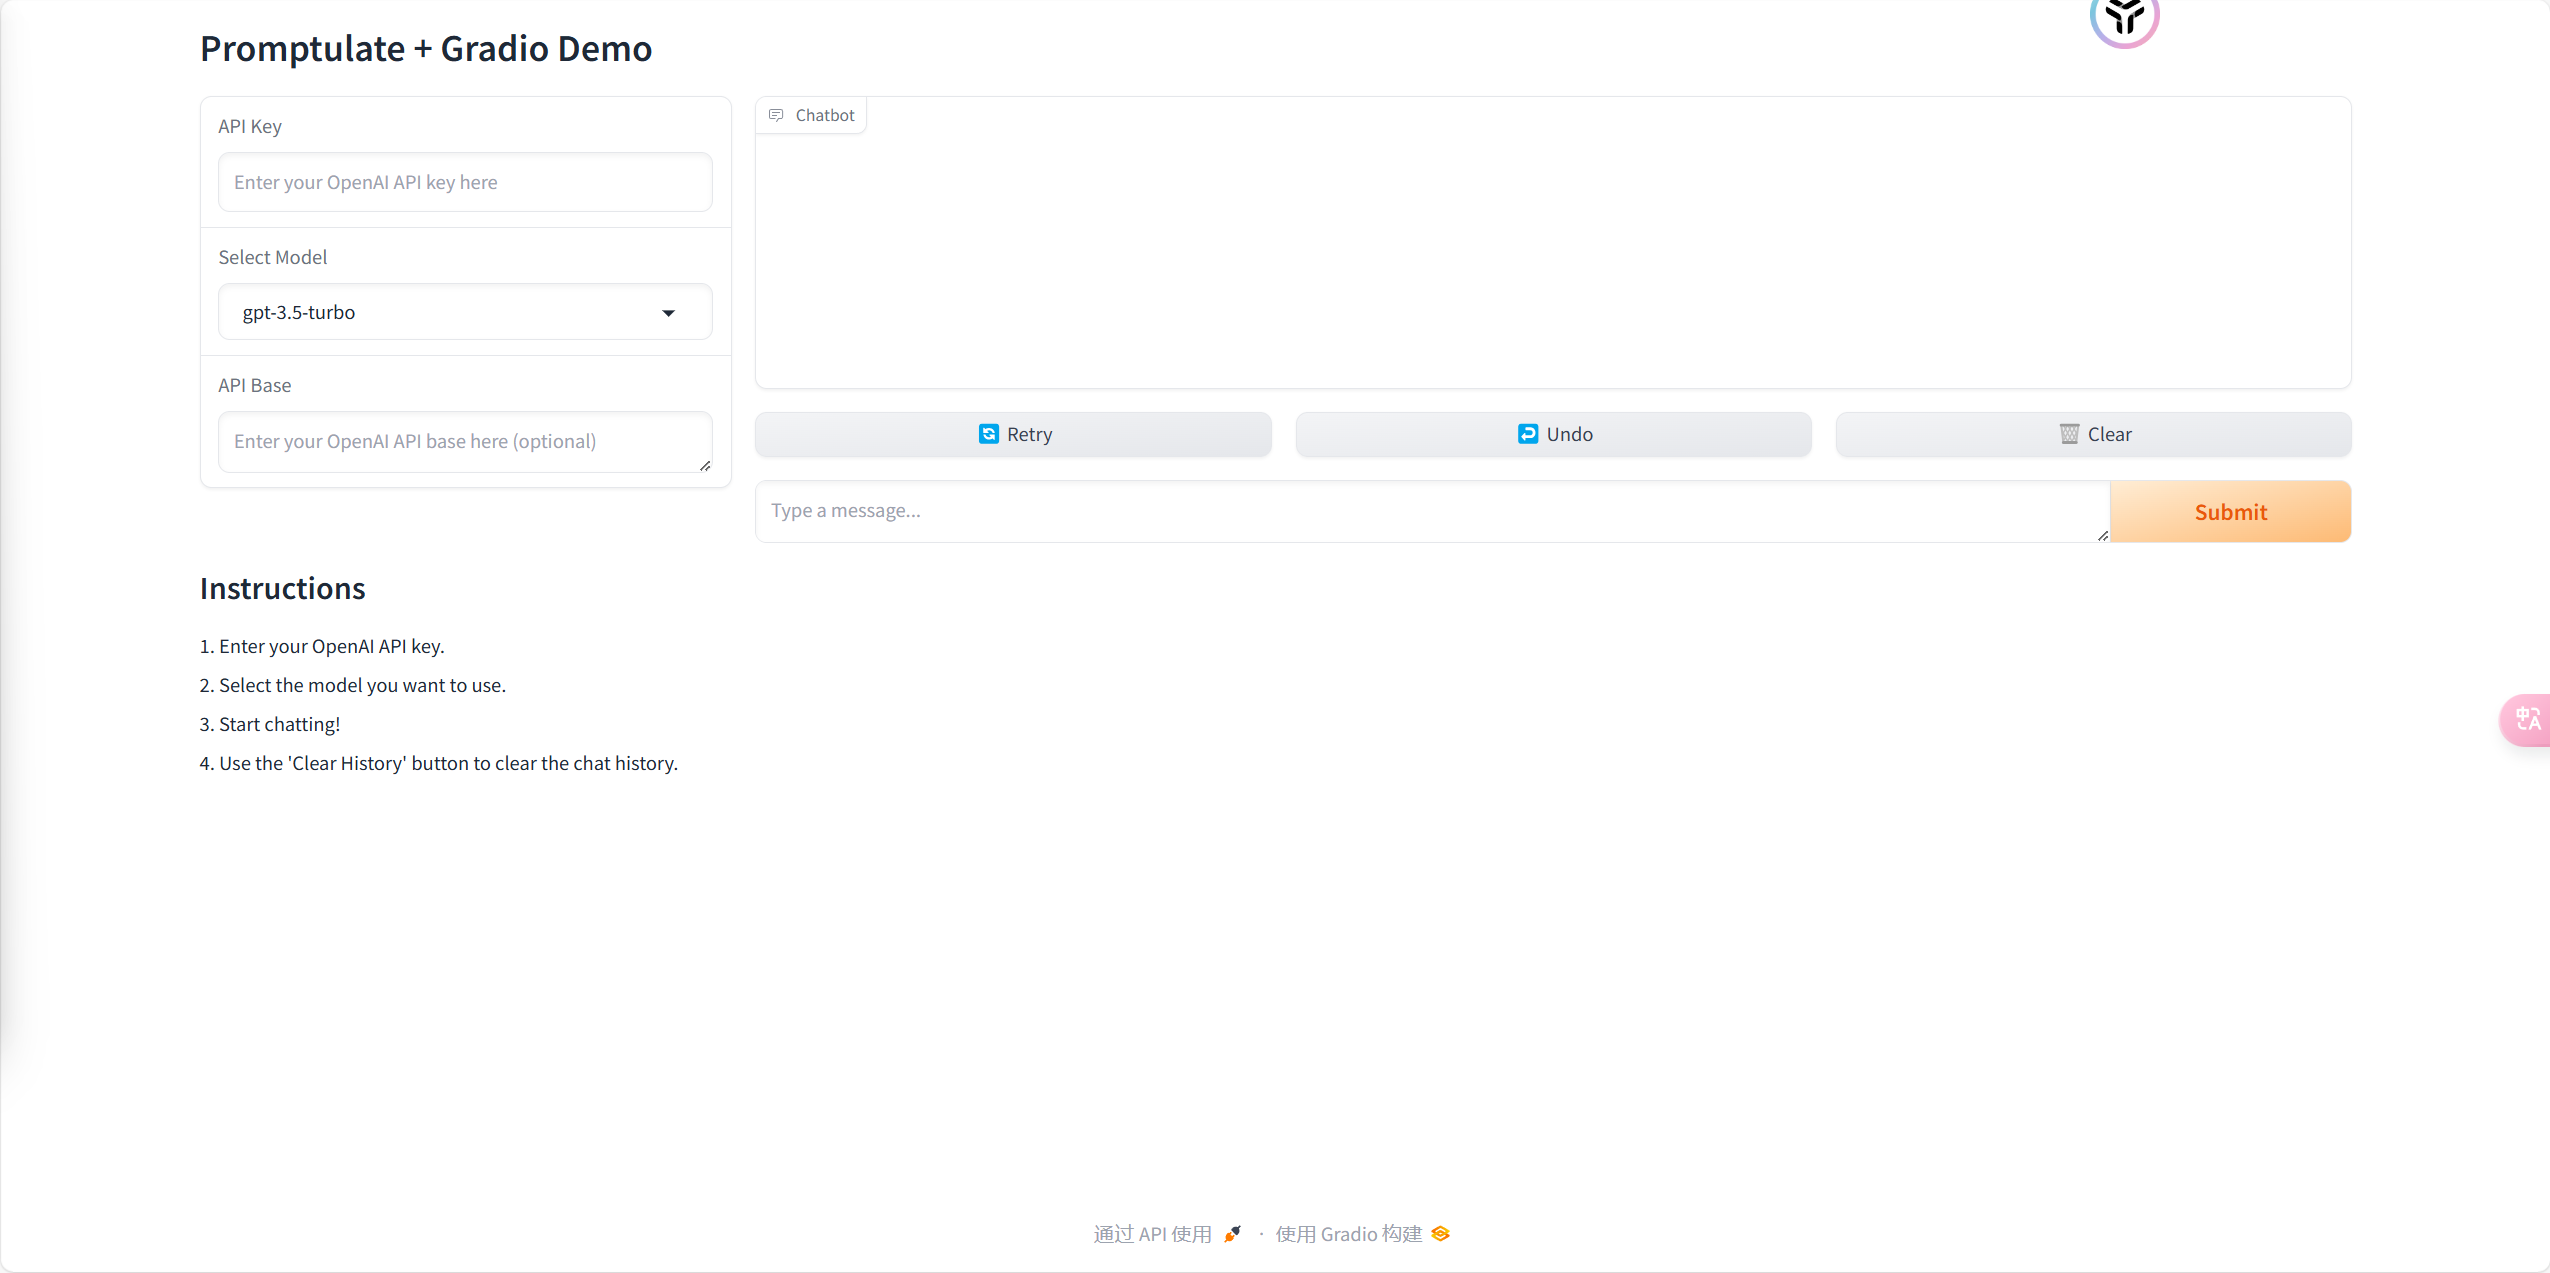
Task: Open the 使用 Gradio 构建 link
Action: (1362, 1234)
